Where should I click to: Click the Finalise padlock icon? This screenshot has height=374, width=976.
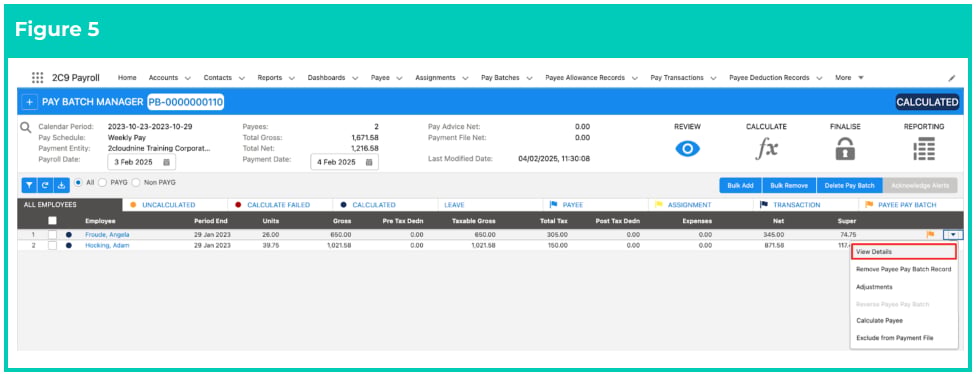845,149
